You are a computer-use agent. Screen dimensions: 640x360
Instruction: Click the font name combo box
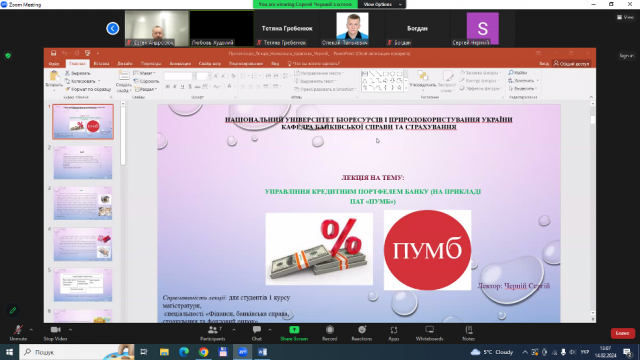179,76
